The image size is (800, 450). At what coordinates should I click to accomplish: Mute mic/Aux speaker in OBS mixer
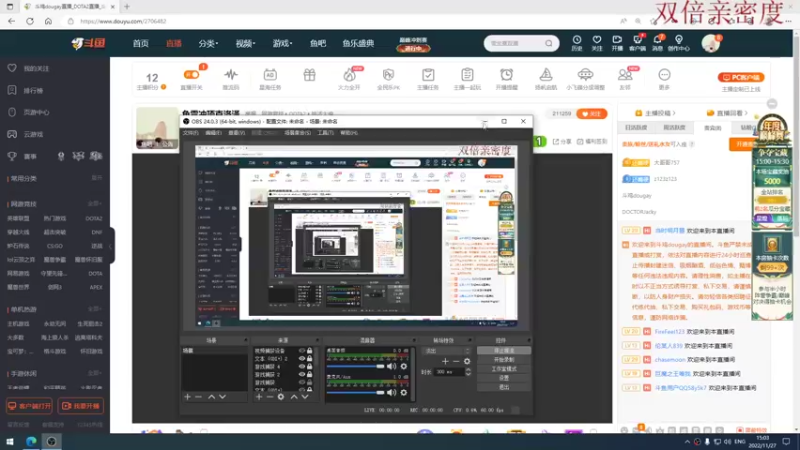click(391, 392)
